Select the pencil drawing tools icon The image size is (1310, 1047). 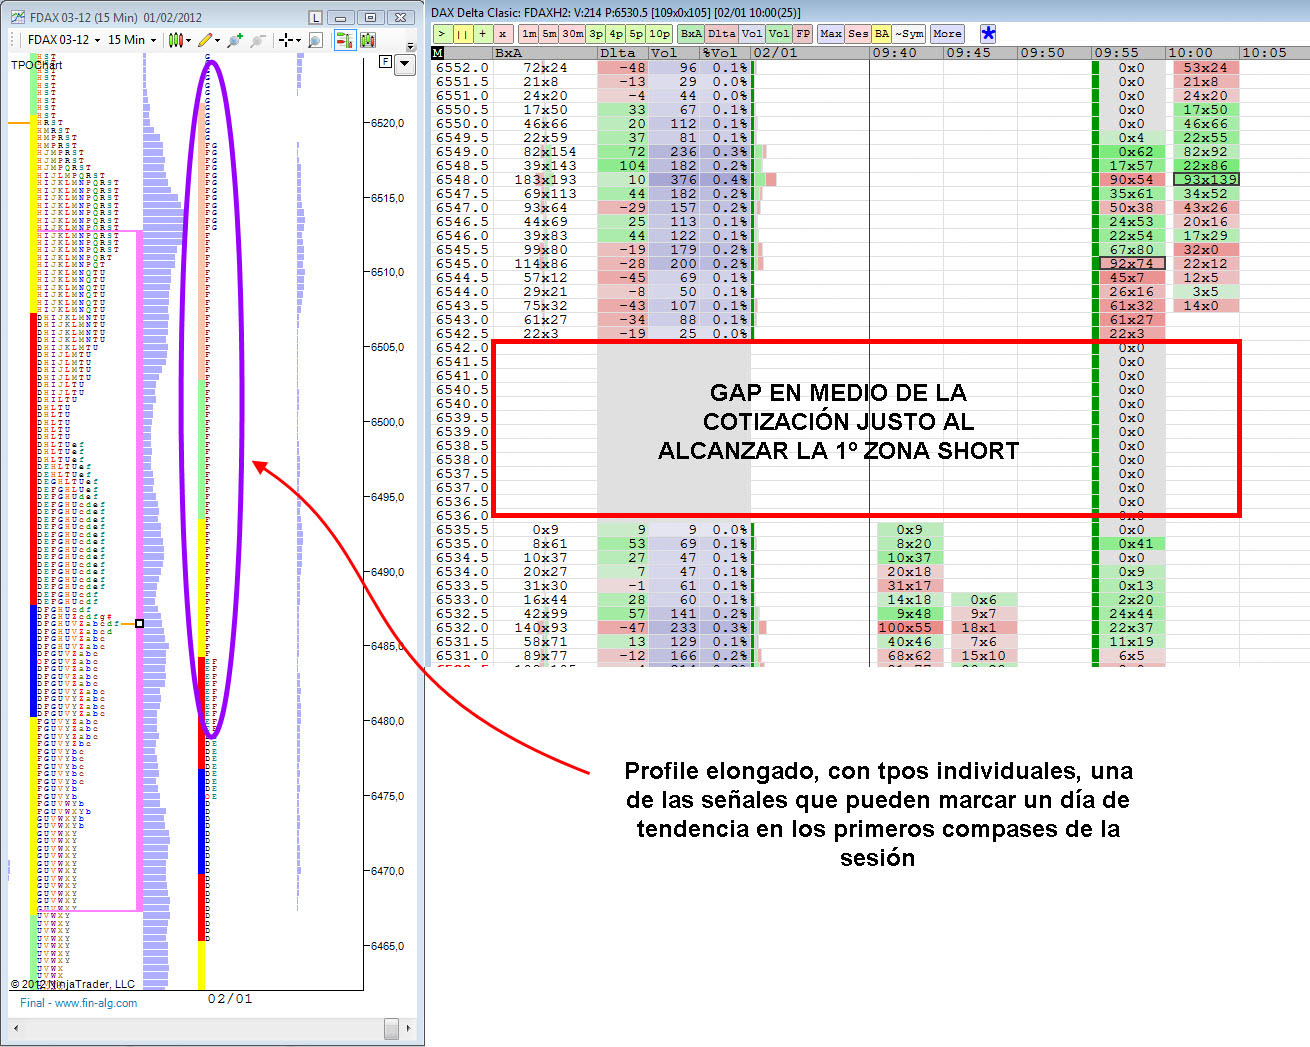[205, 40]
